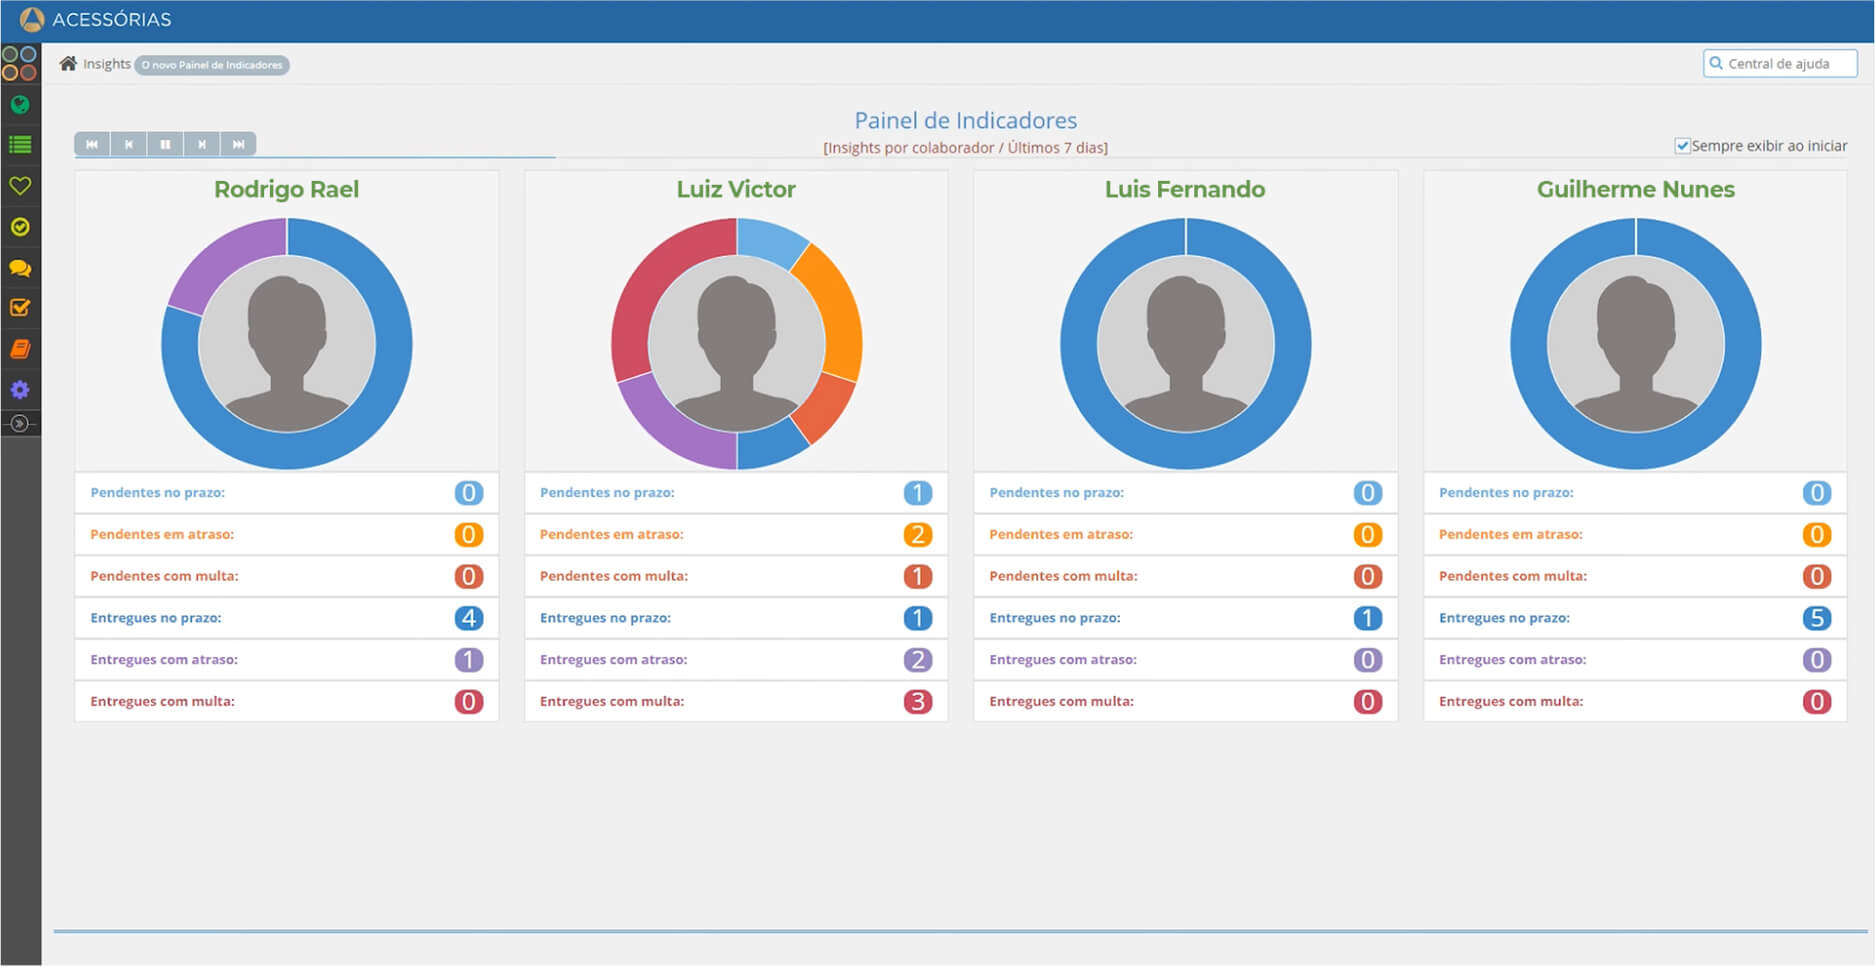Click Luis Fernando's 'Entregues com multa' count 0
The image size is (1875, 966).
pos(1368,702)
